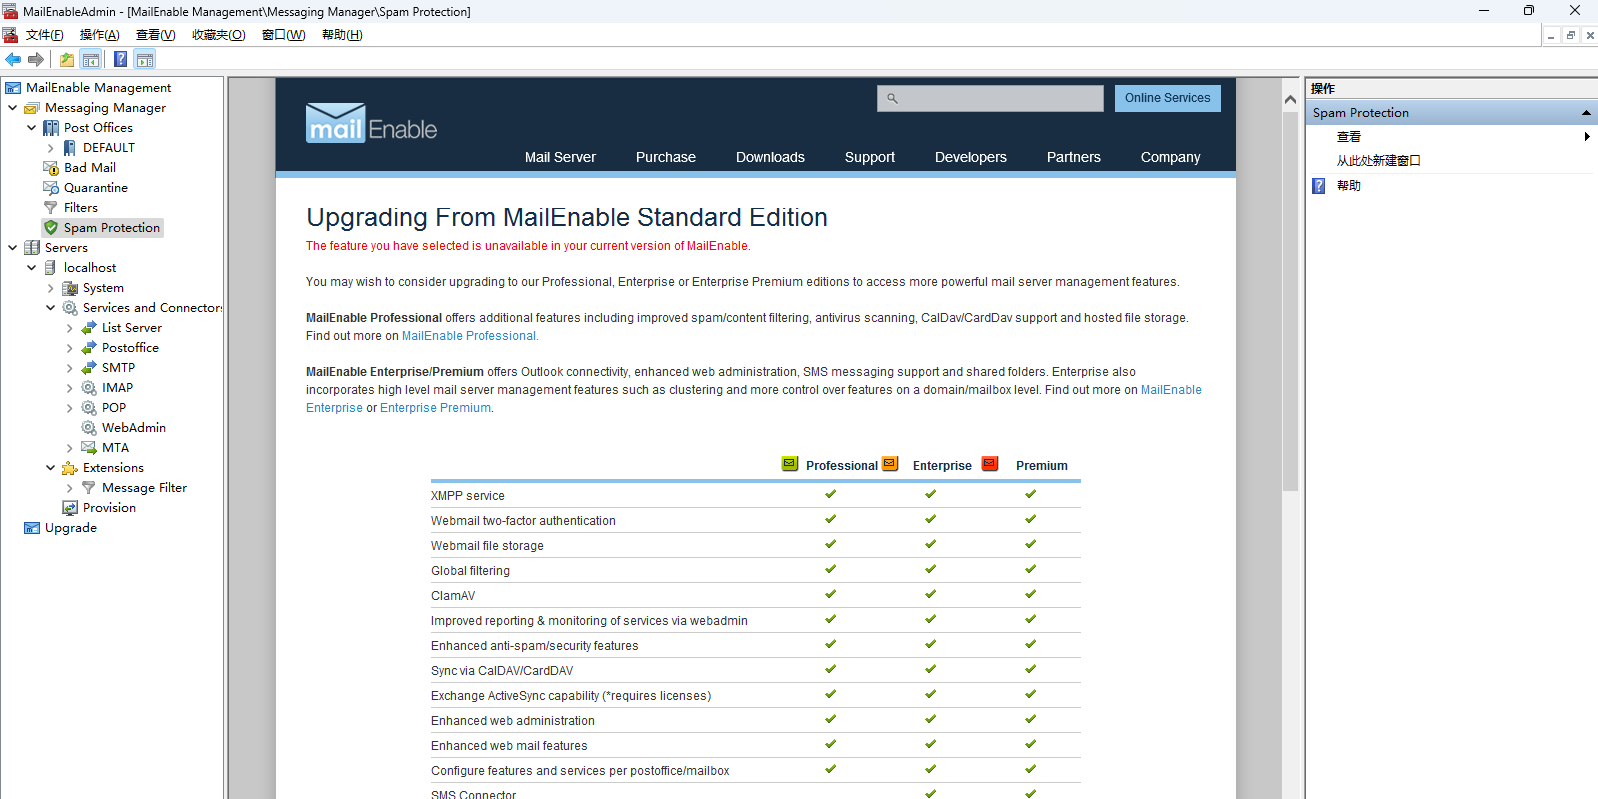Expand the System tree node
The image size is (1598, 799).
pos(50,288)
